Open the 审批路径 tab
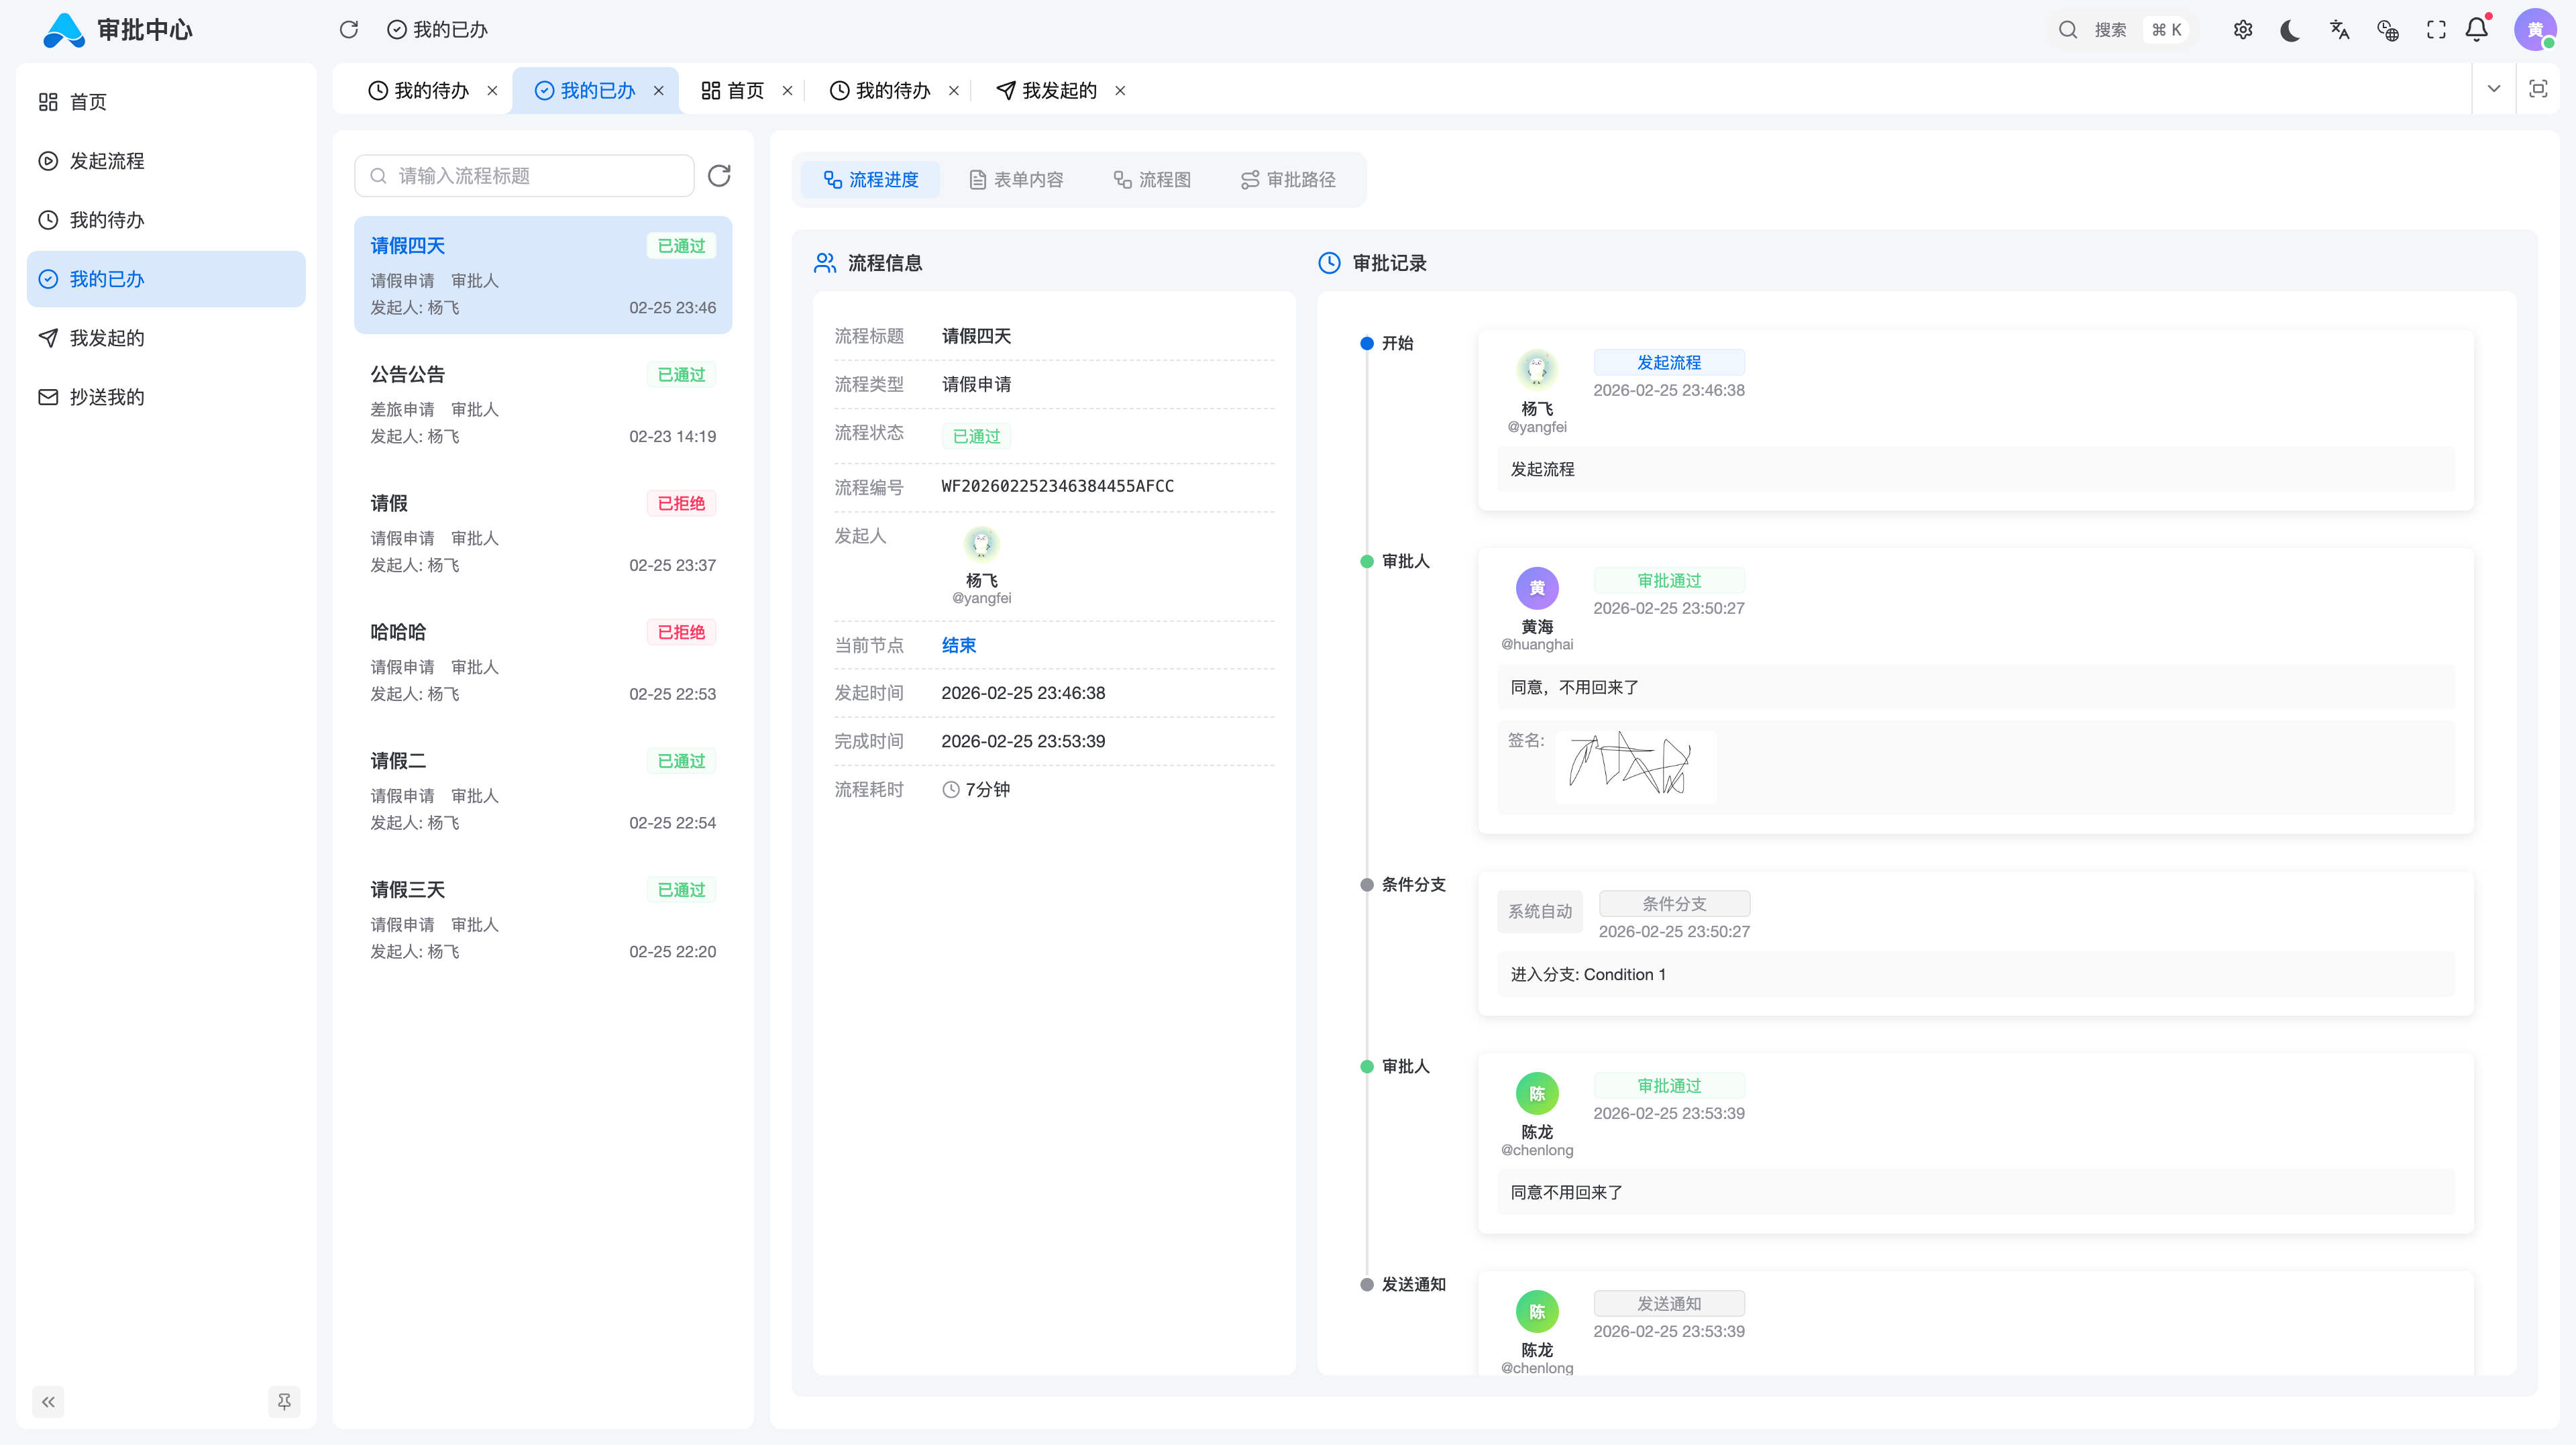Image resolution: width=2576 pixels, height=1445 pixels. point(1288,180)
